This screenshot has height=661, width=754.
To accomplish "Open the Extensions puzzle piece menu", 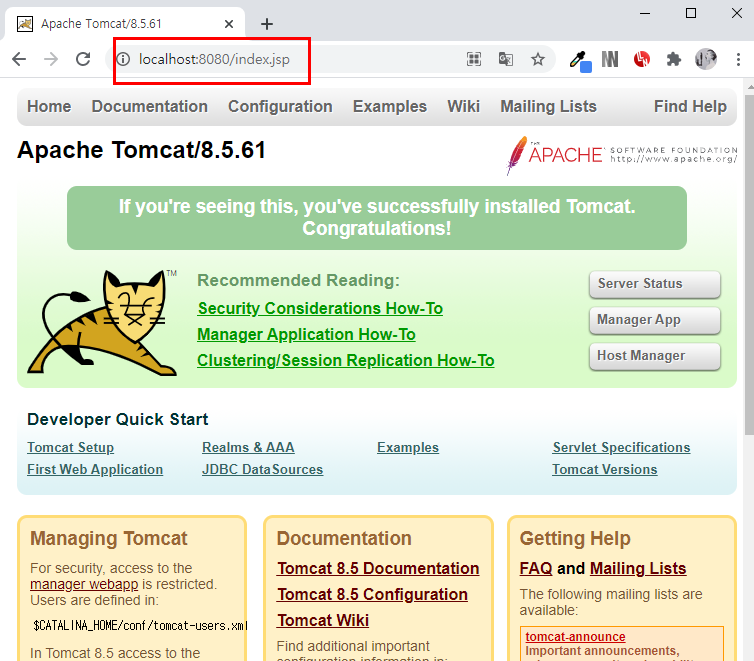I will point(674,59).
